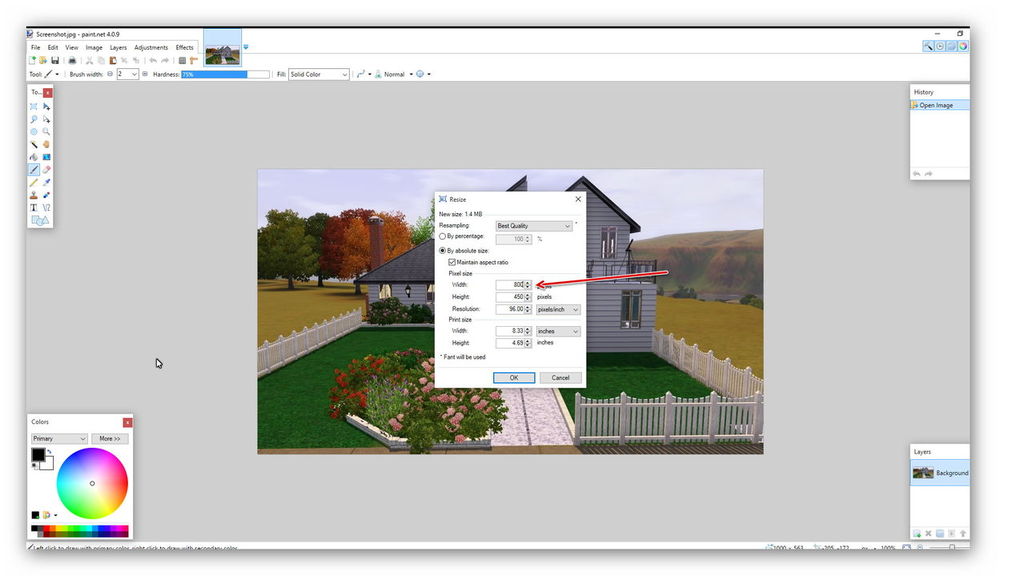Click the Screenshot.jpg image thumbnail tab

coord(223,48)
